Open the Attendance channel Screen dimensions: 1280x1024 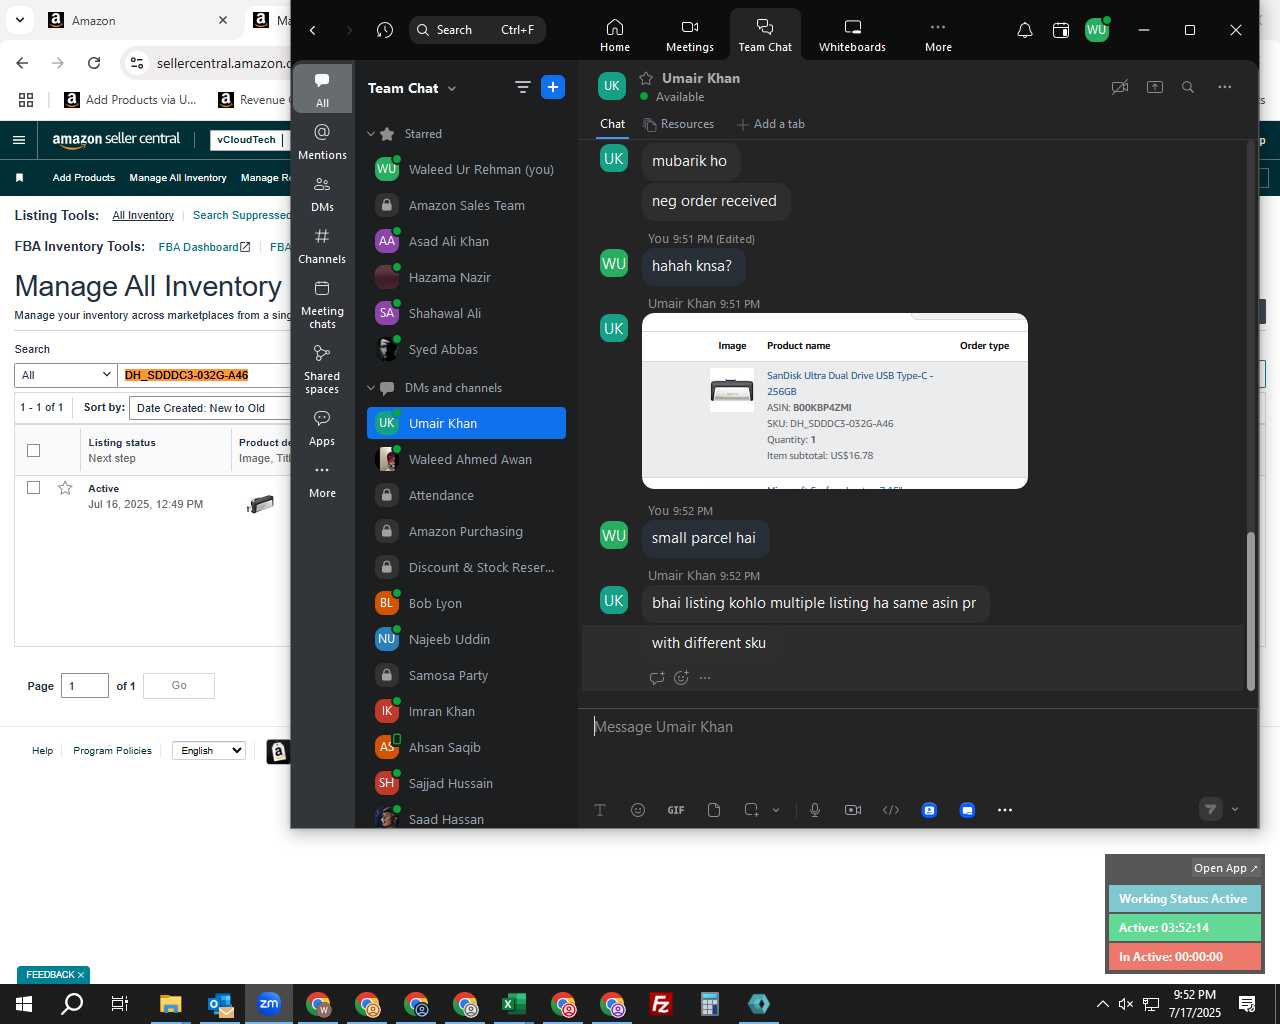pos(466,495)
